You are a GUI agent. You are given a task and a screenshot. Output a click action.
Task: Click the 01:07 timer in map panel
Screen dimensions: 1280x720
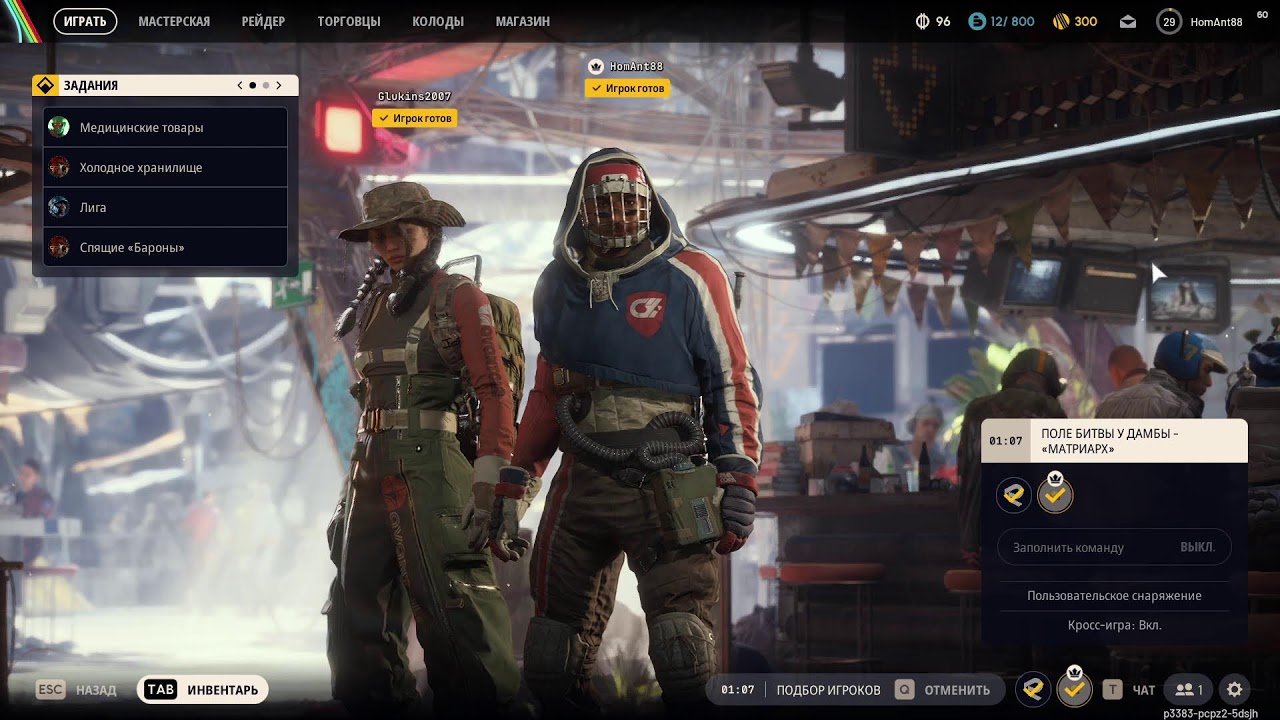coord(1005,441)
